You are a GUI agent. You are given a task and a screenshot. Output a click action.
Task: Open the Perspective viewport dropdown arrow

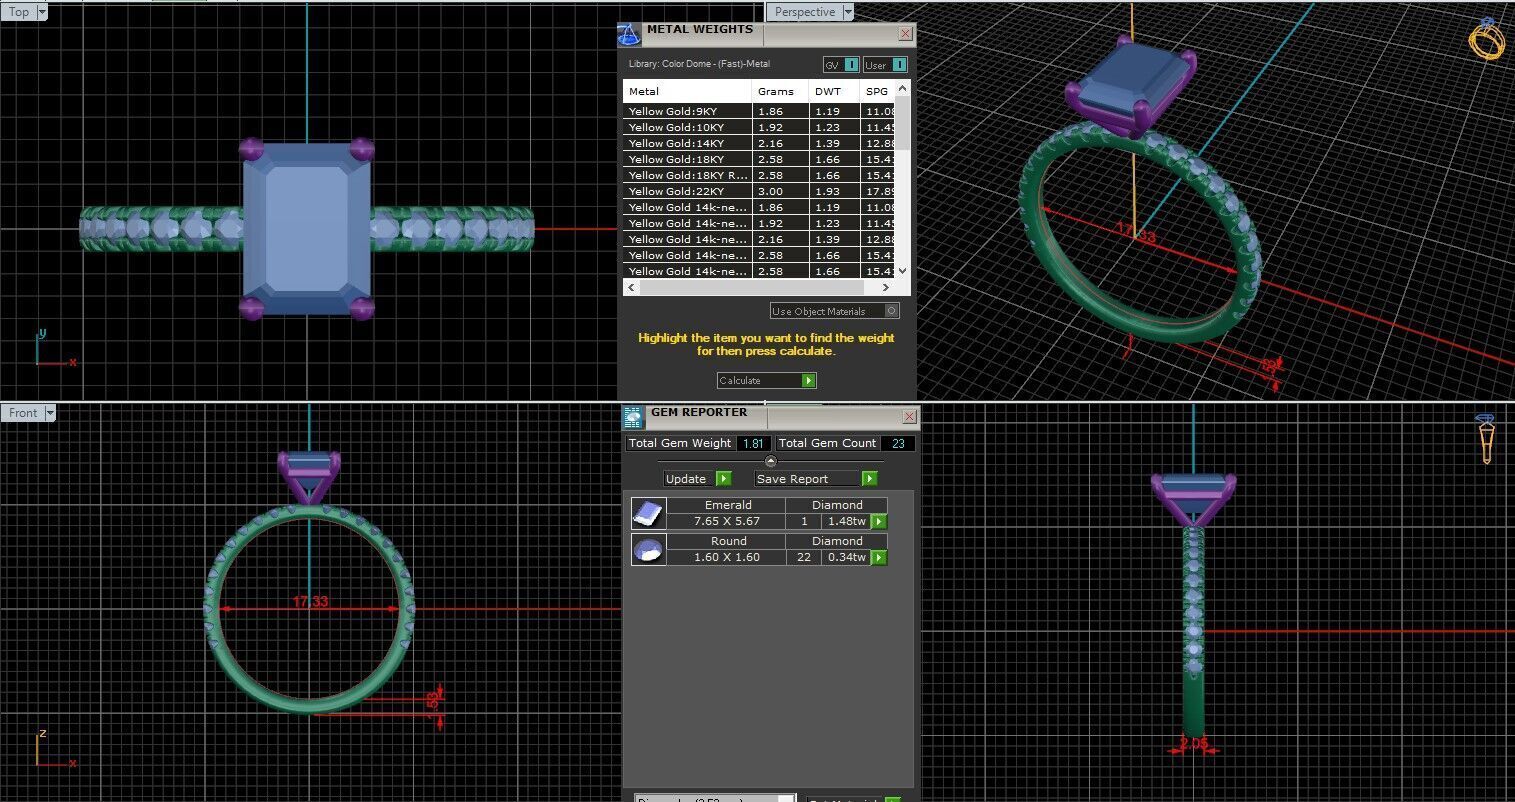(848, 12)
